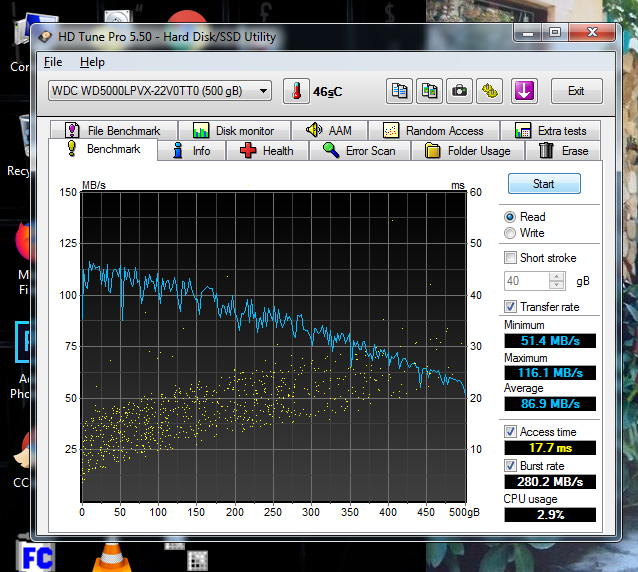Switch to the File Benchmark tab
638x572 pixels.
point(114,131)
